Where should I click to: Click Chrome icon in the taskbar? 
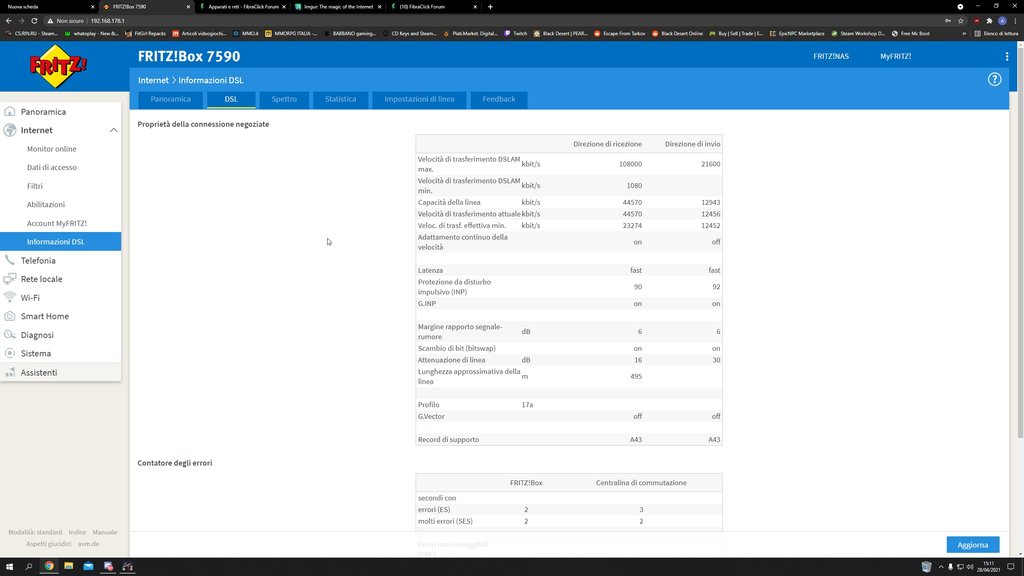tap(49, 566)
